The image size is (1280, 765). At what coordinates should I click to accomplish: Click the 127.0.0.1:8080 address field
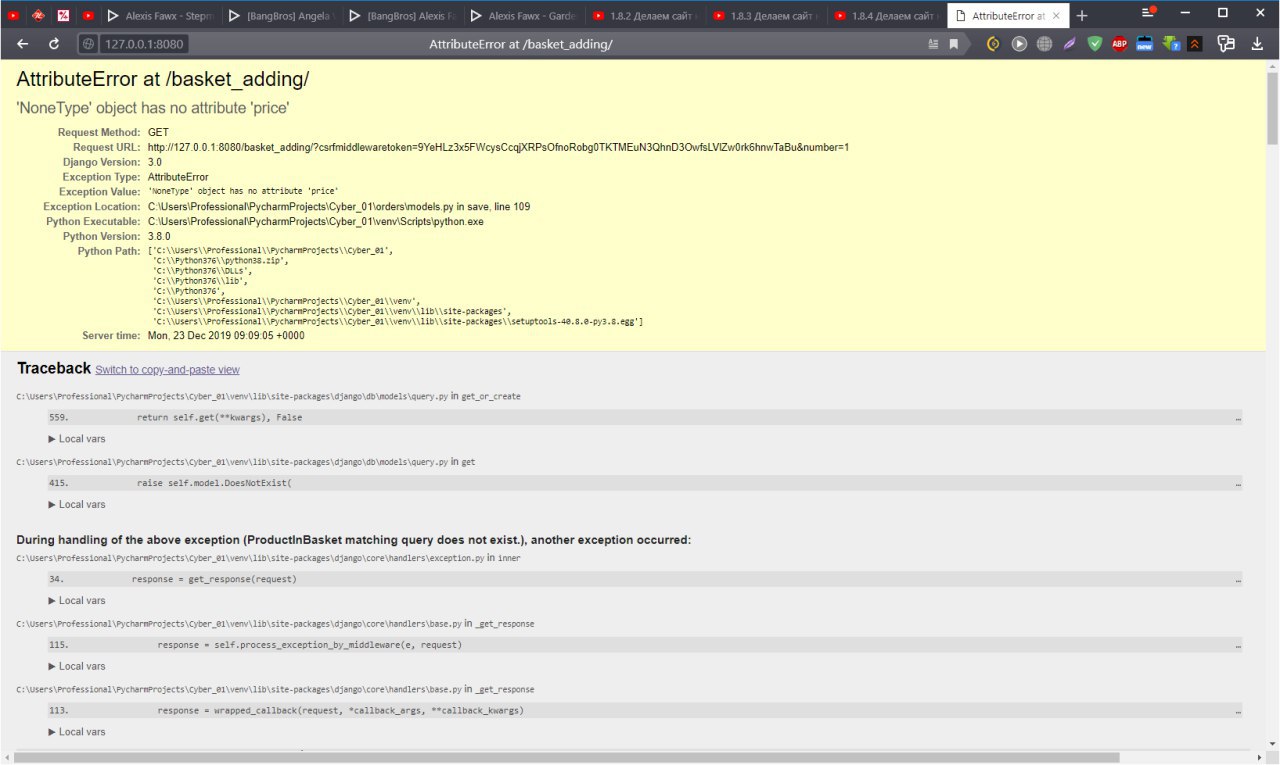(x=145, y=44)
